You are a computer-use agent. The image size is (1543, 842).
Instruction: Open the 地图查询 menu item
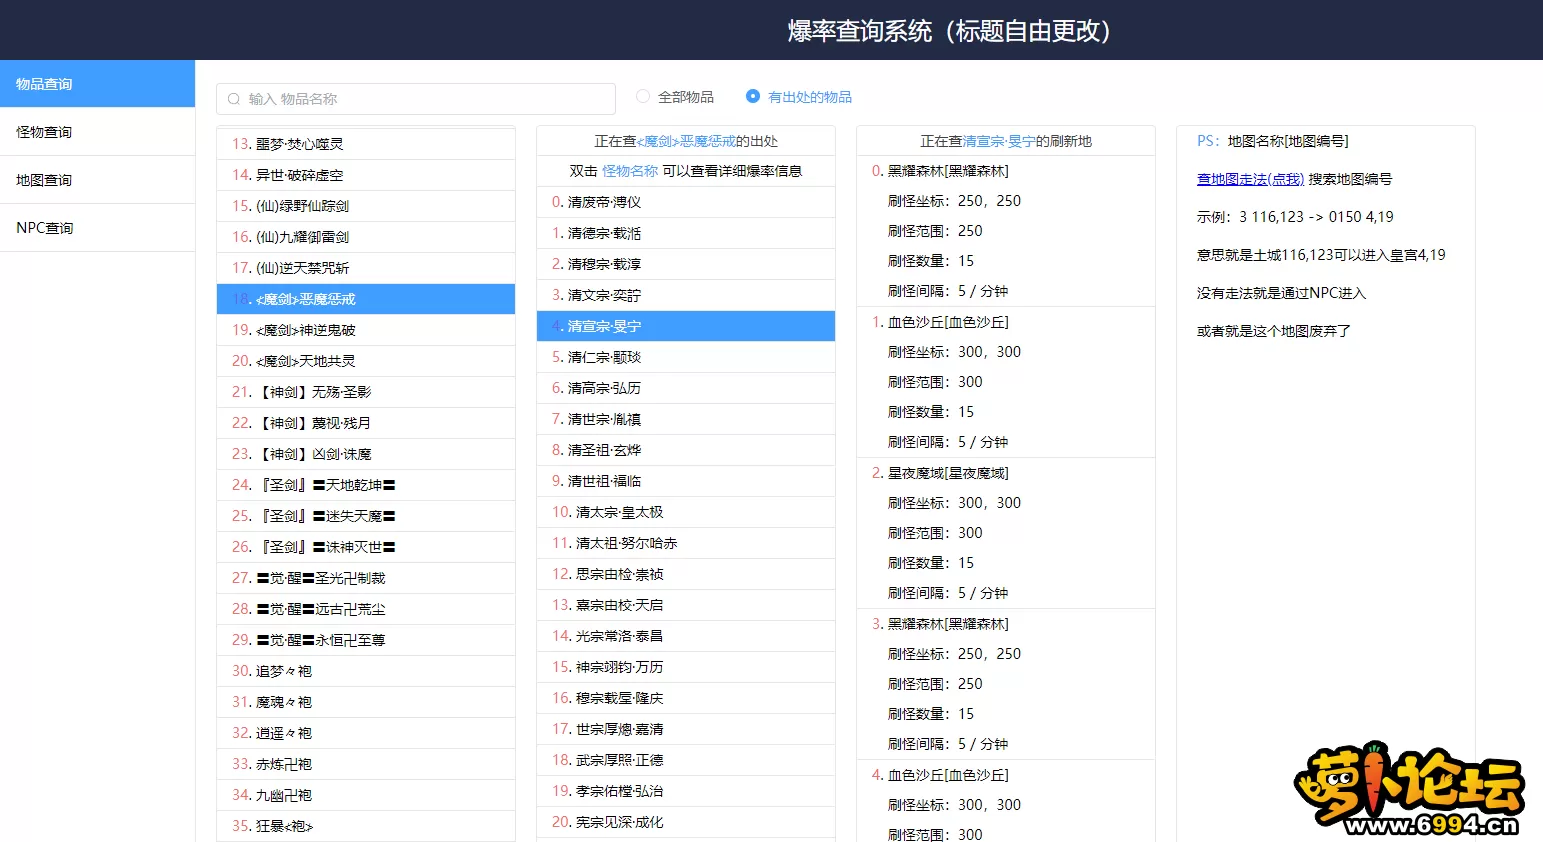[x=97, y=180]
